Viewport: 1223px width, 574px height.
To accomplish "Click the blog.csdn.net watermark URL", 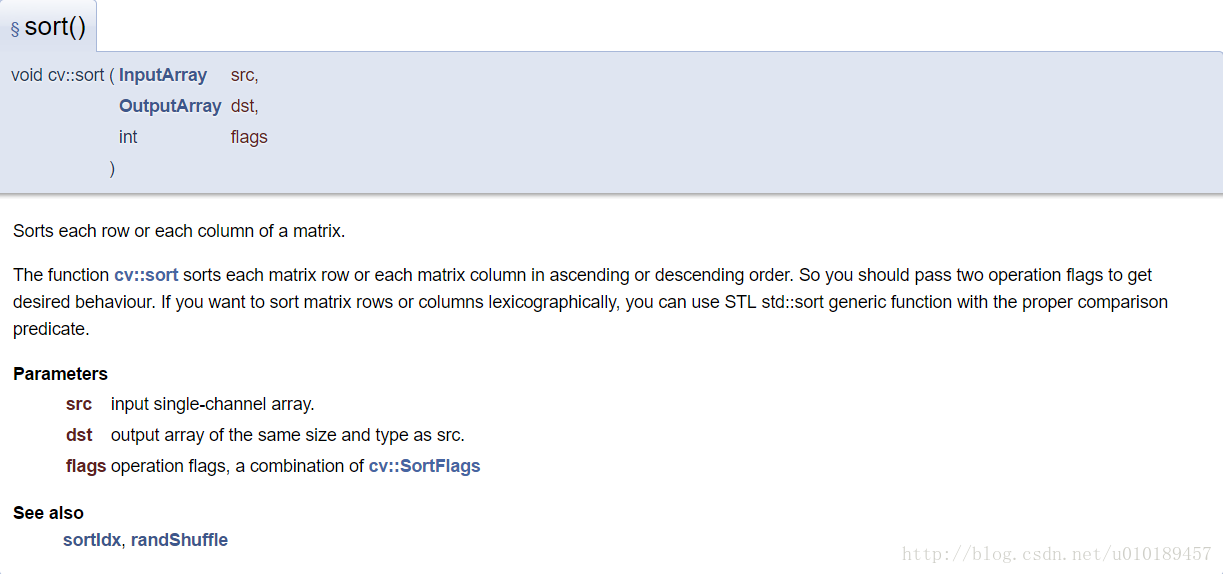I will [1056, 554].
